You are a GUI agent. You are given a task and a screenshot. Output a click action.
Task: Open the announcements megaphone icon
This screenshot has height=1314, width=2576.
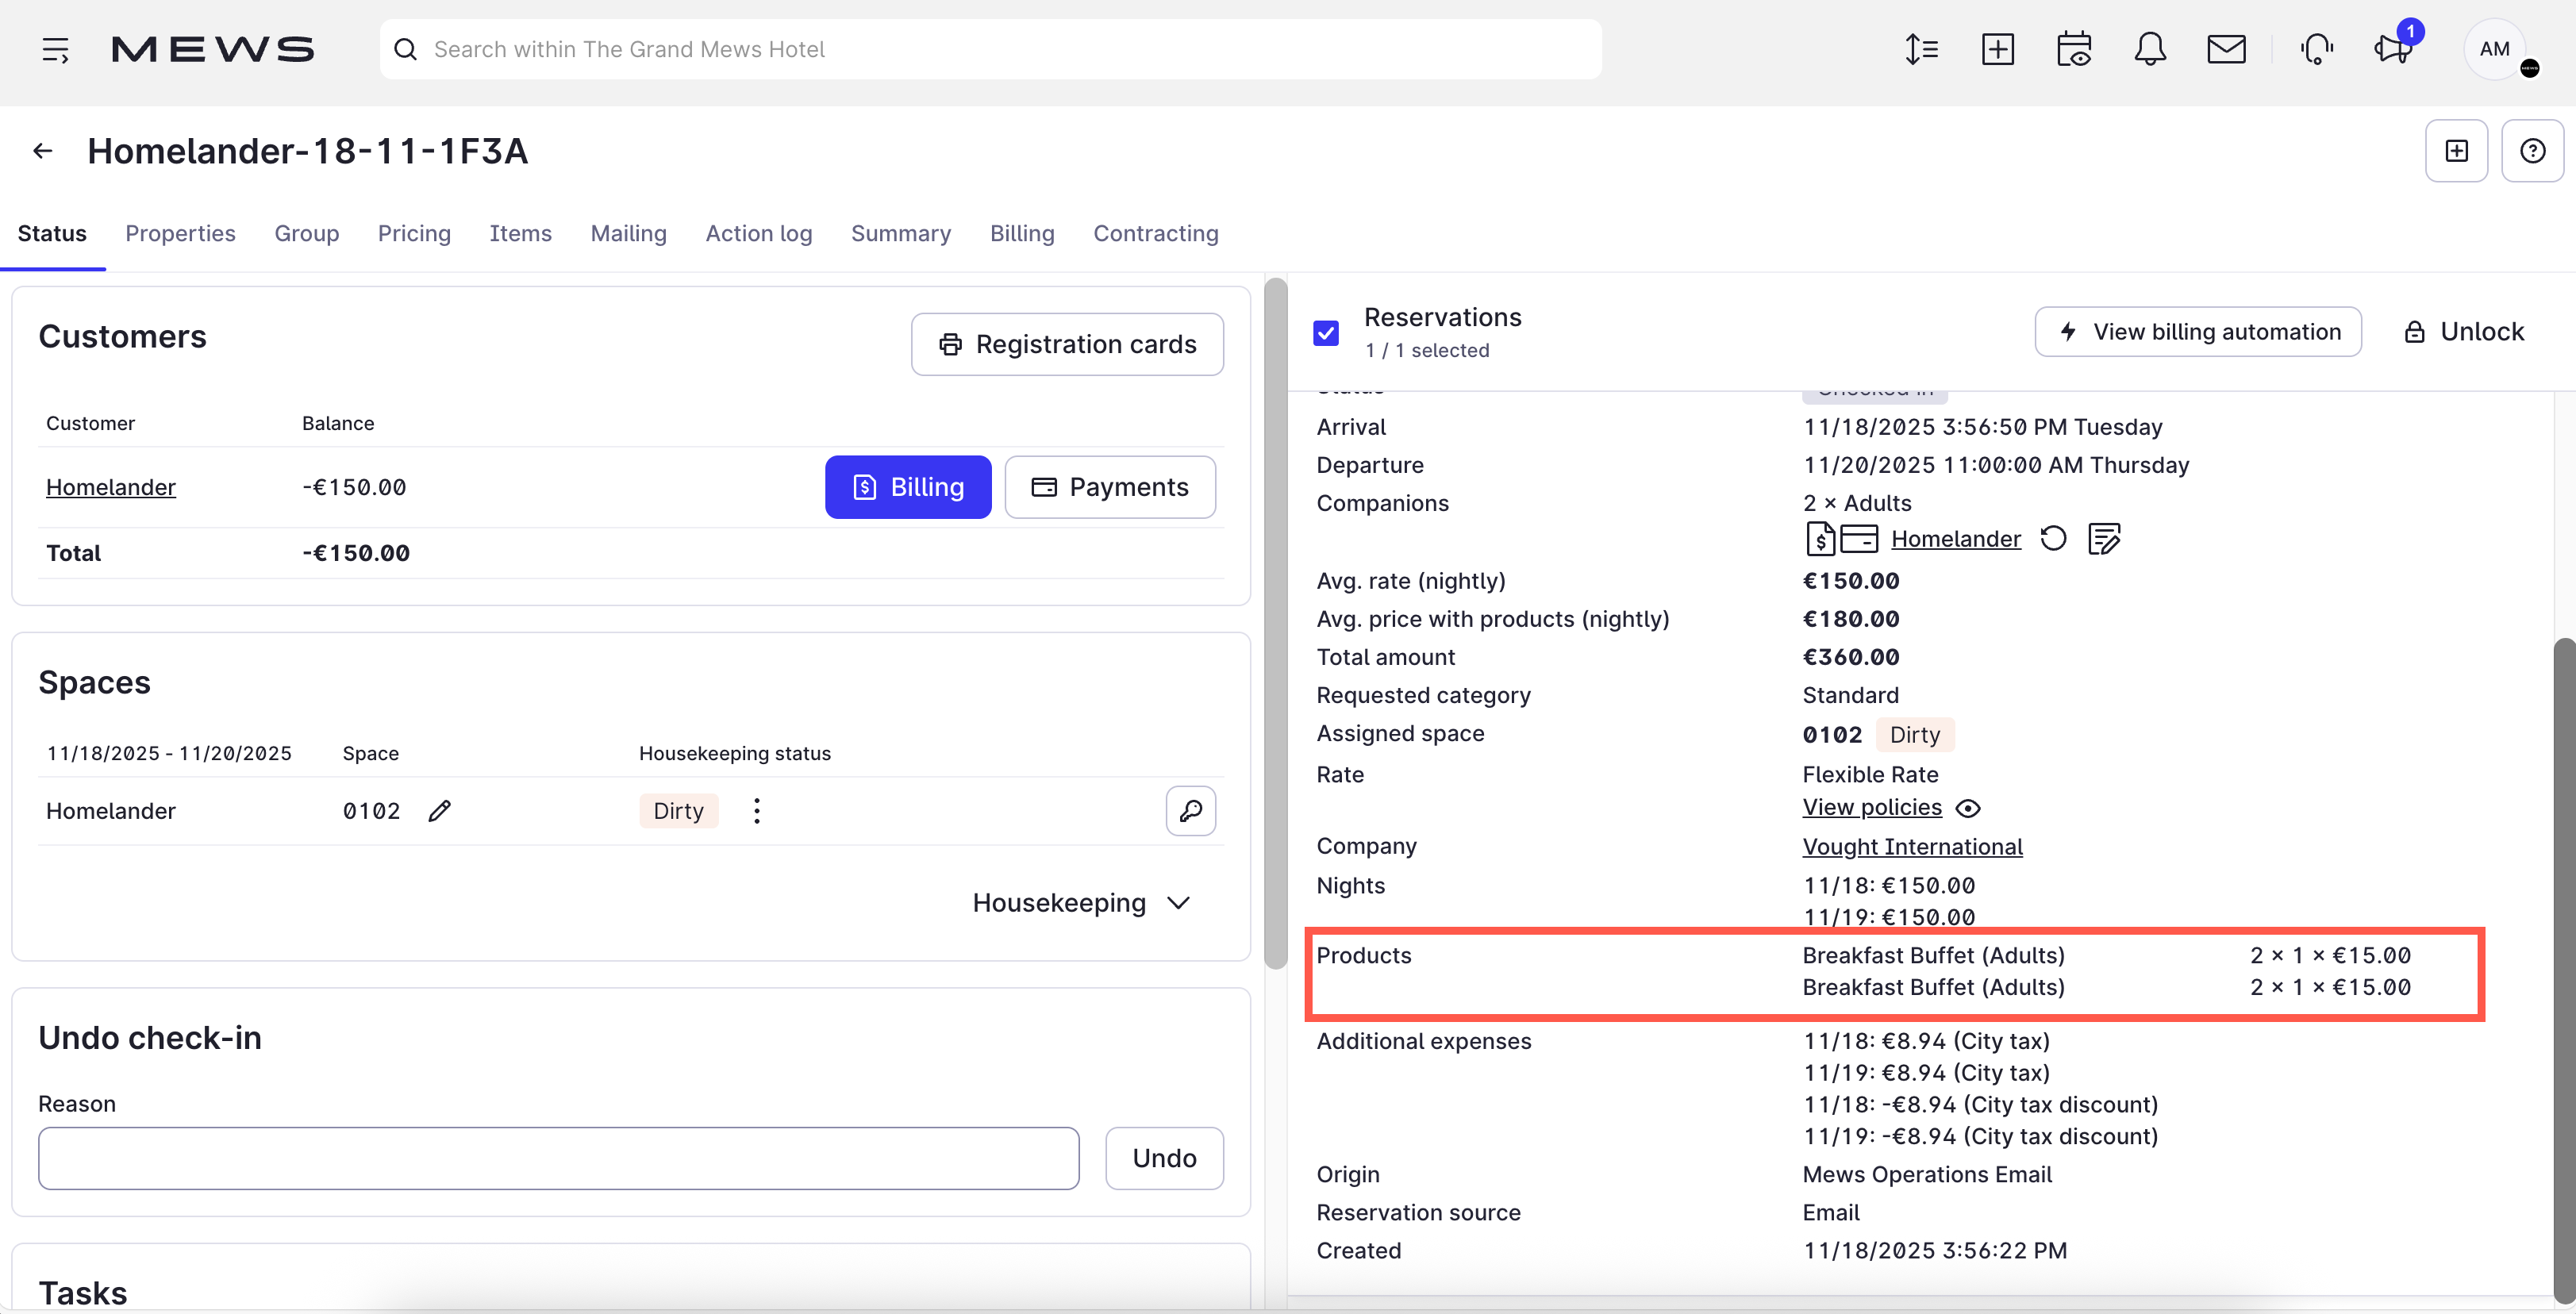2393,49
